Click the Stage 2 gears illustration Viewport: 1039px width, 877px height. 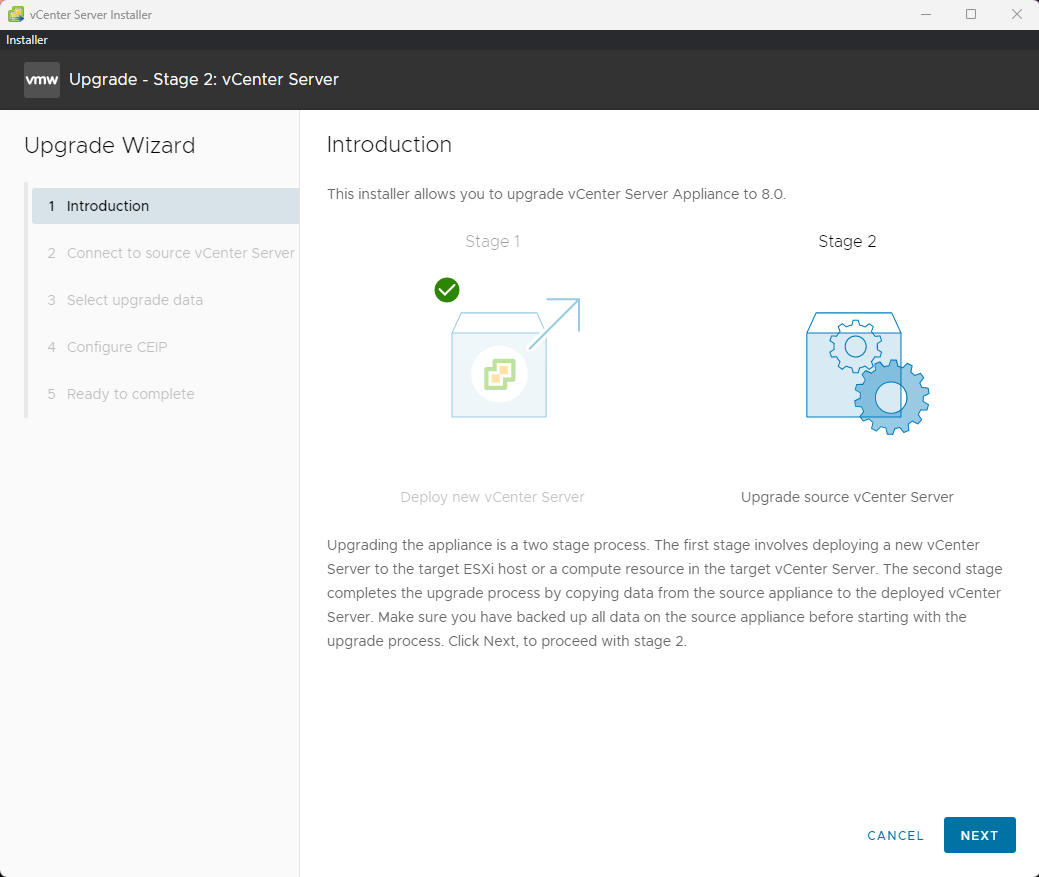(867, 373)
